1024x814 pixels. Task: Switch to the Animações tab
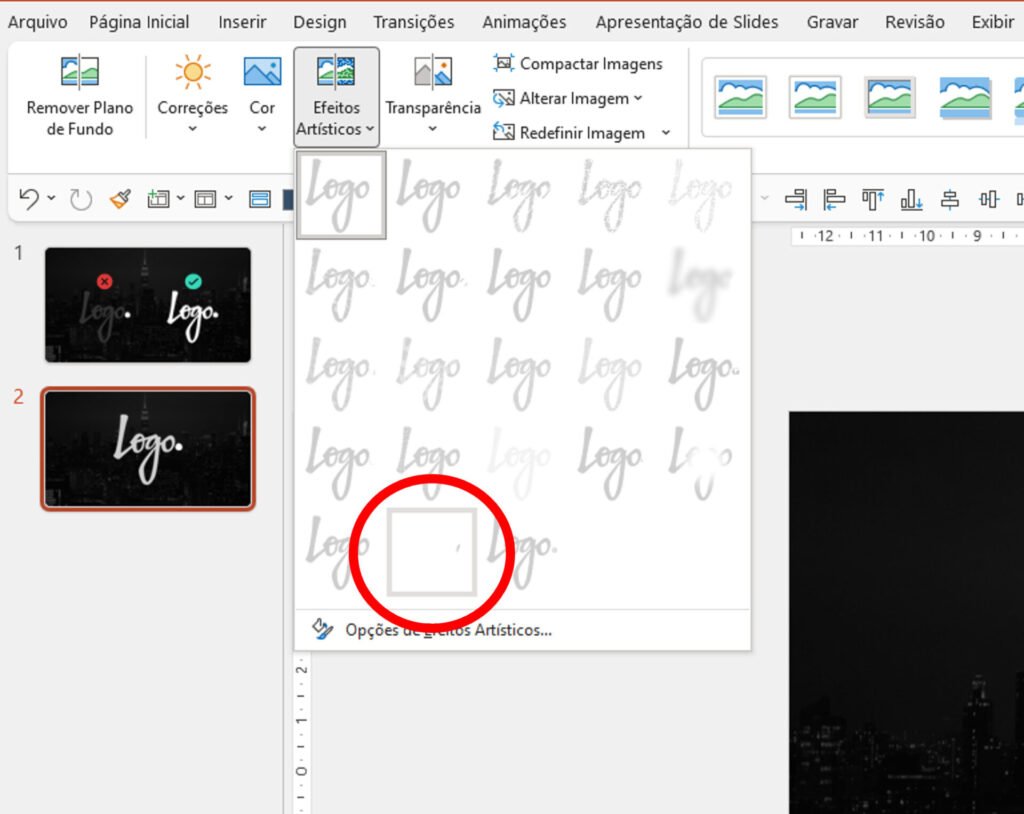pyautogui.click(x=524, y=22)
